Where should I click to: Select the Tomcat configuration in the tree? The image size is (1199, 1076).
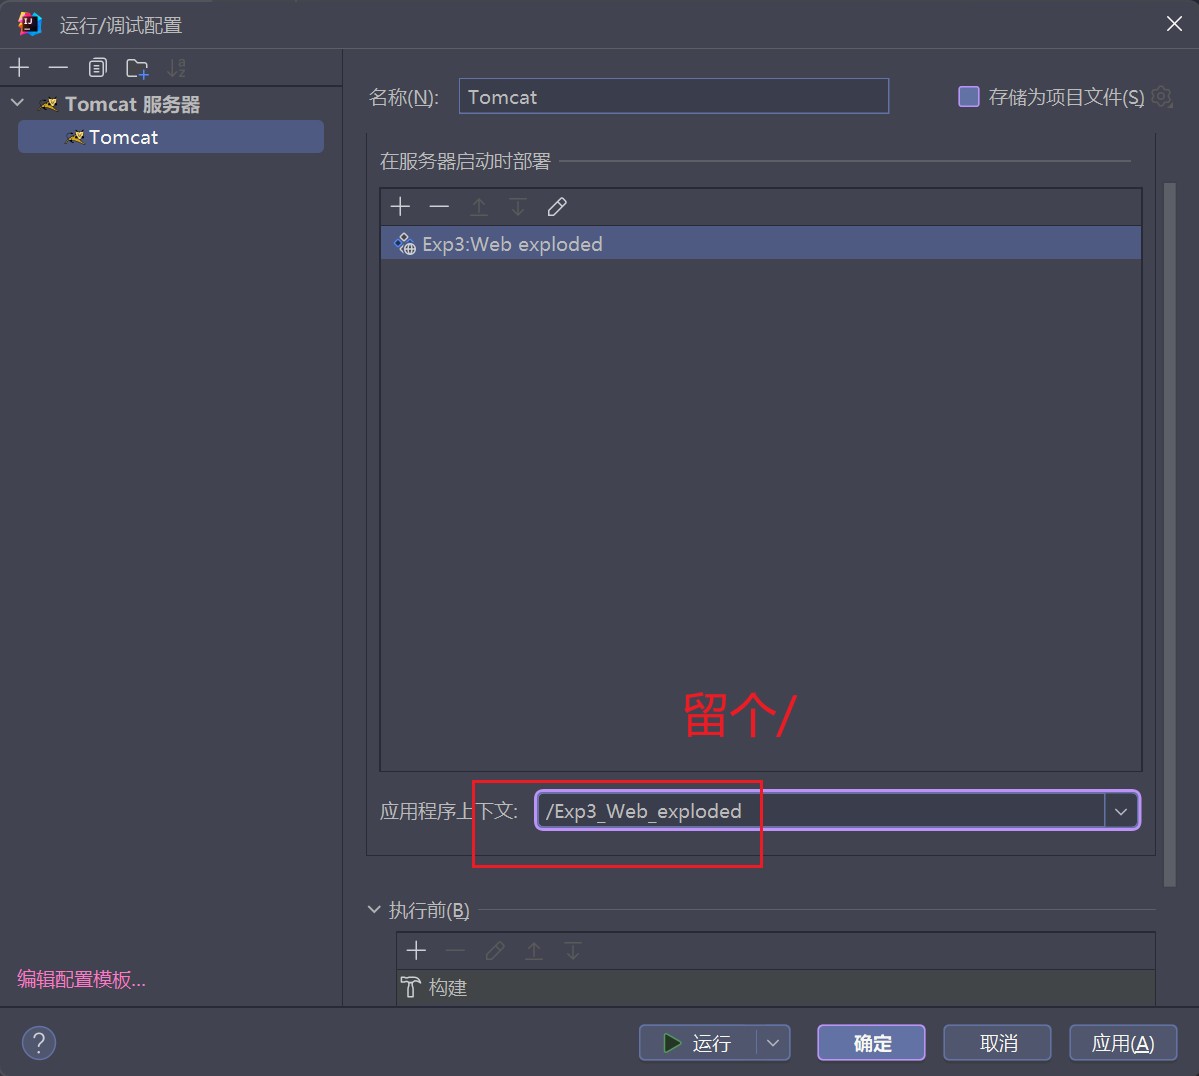[x=171, y=137]
